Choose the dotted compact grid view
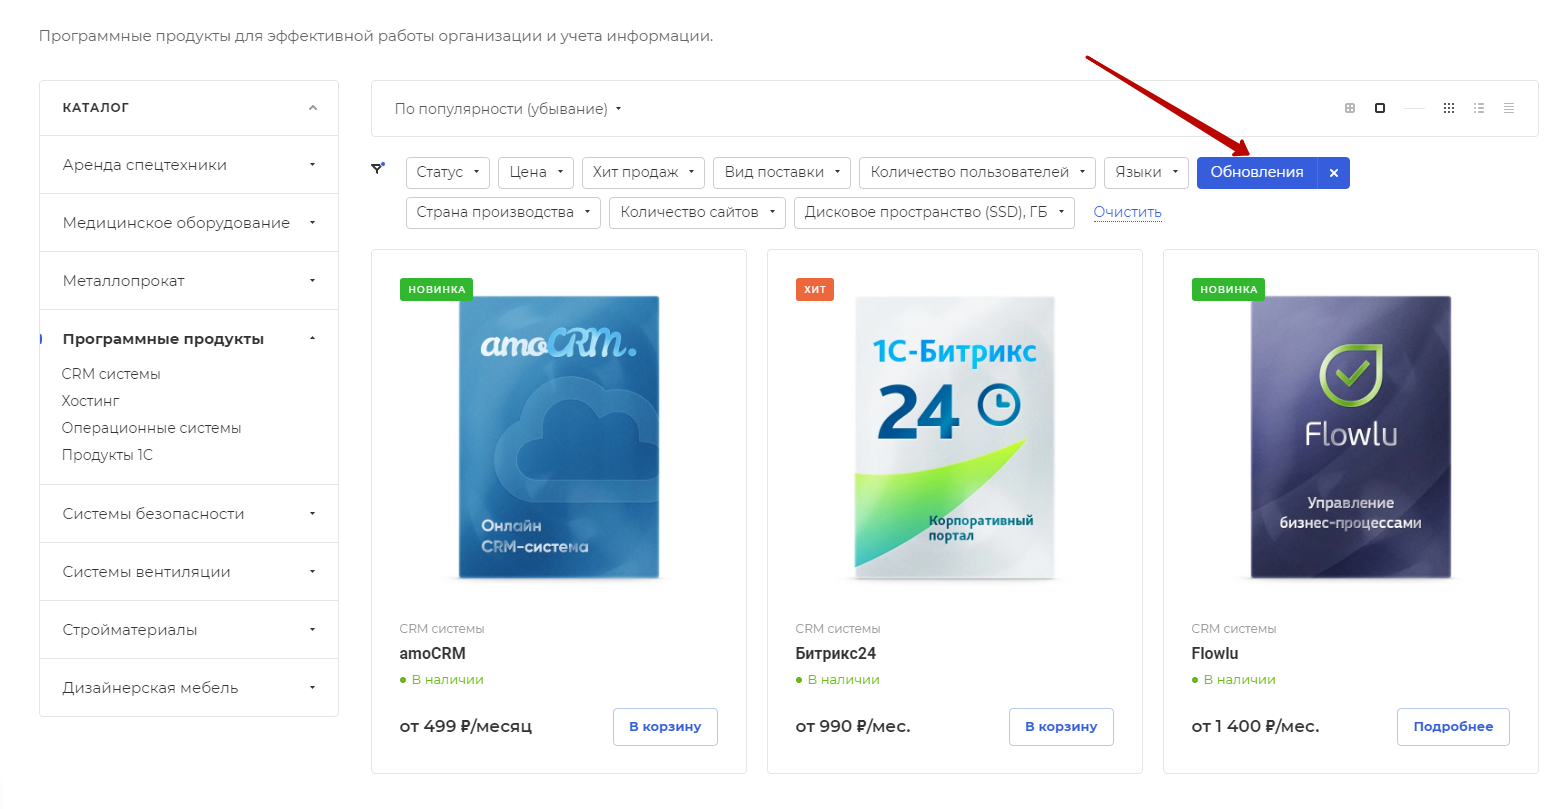The height and width of the screenshot is (809, 1555). coord(1449,108)
